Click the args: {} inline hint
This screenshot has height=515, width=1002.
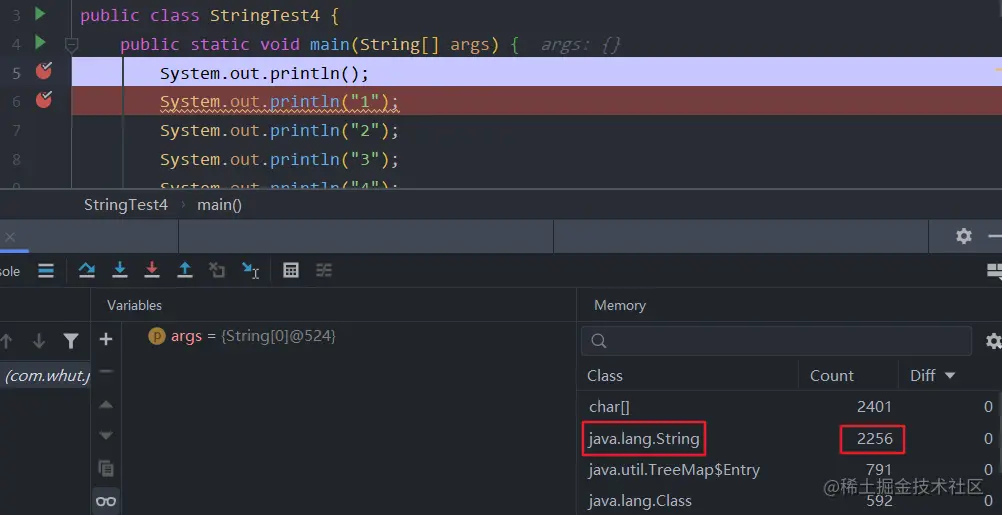tap(581, 44)
